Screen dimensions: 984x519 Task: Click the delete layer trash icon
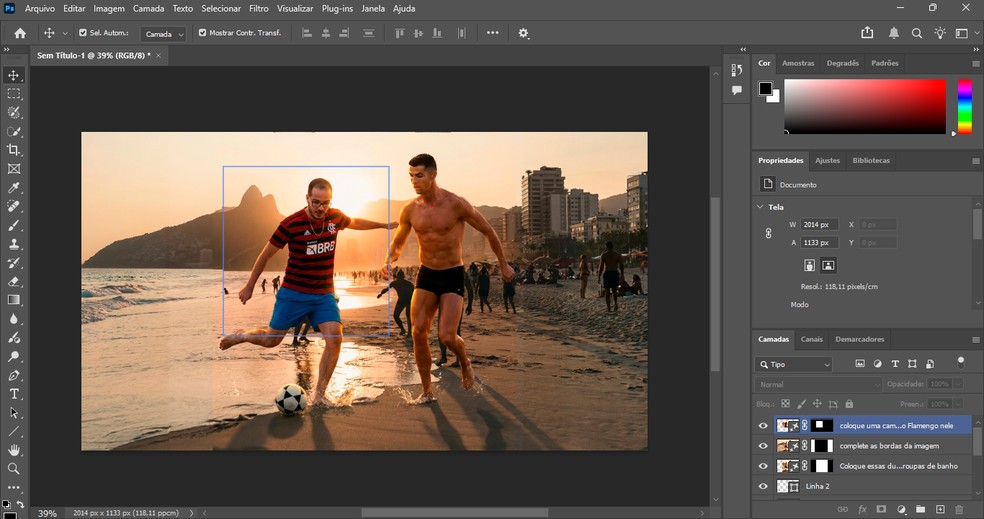click(959, 509)
